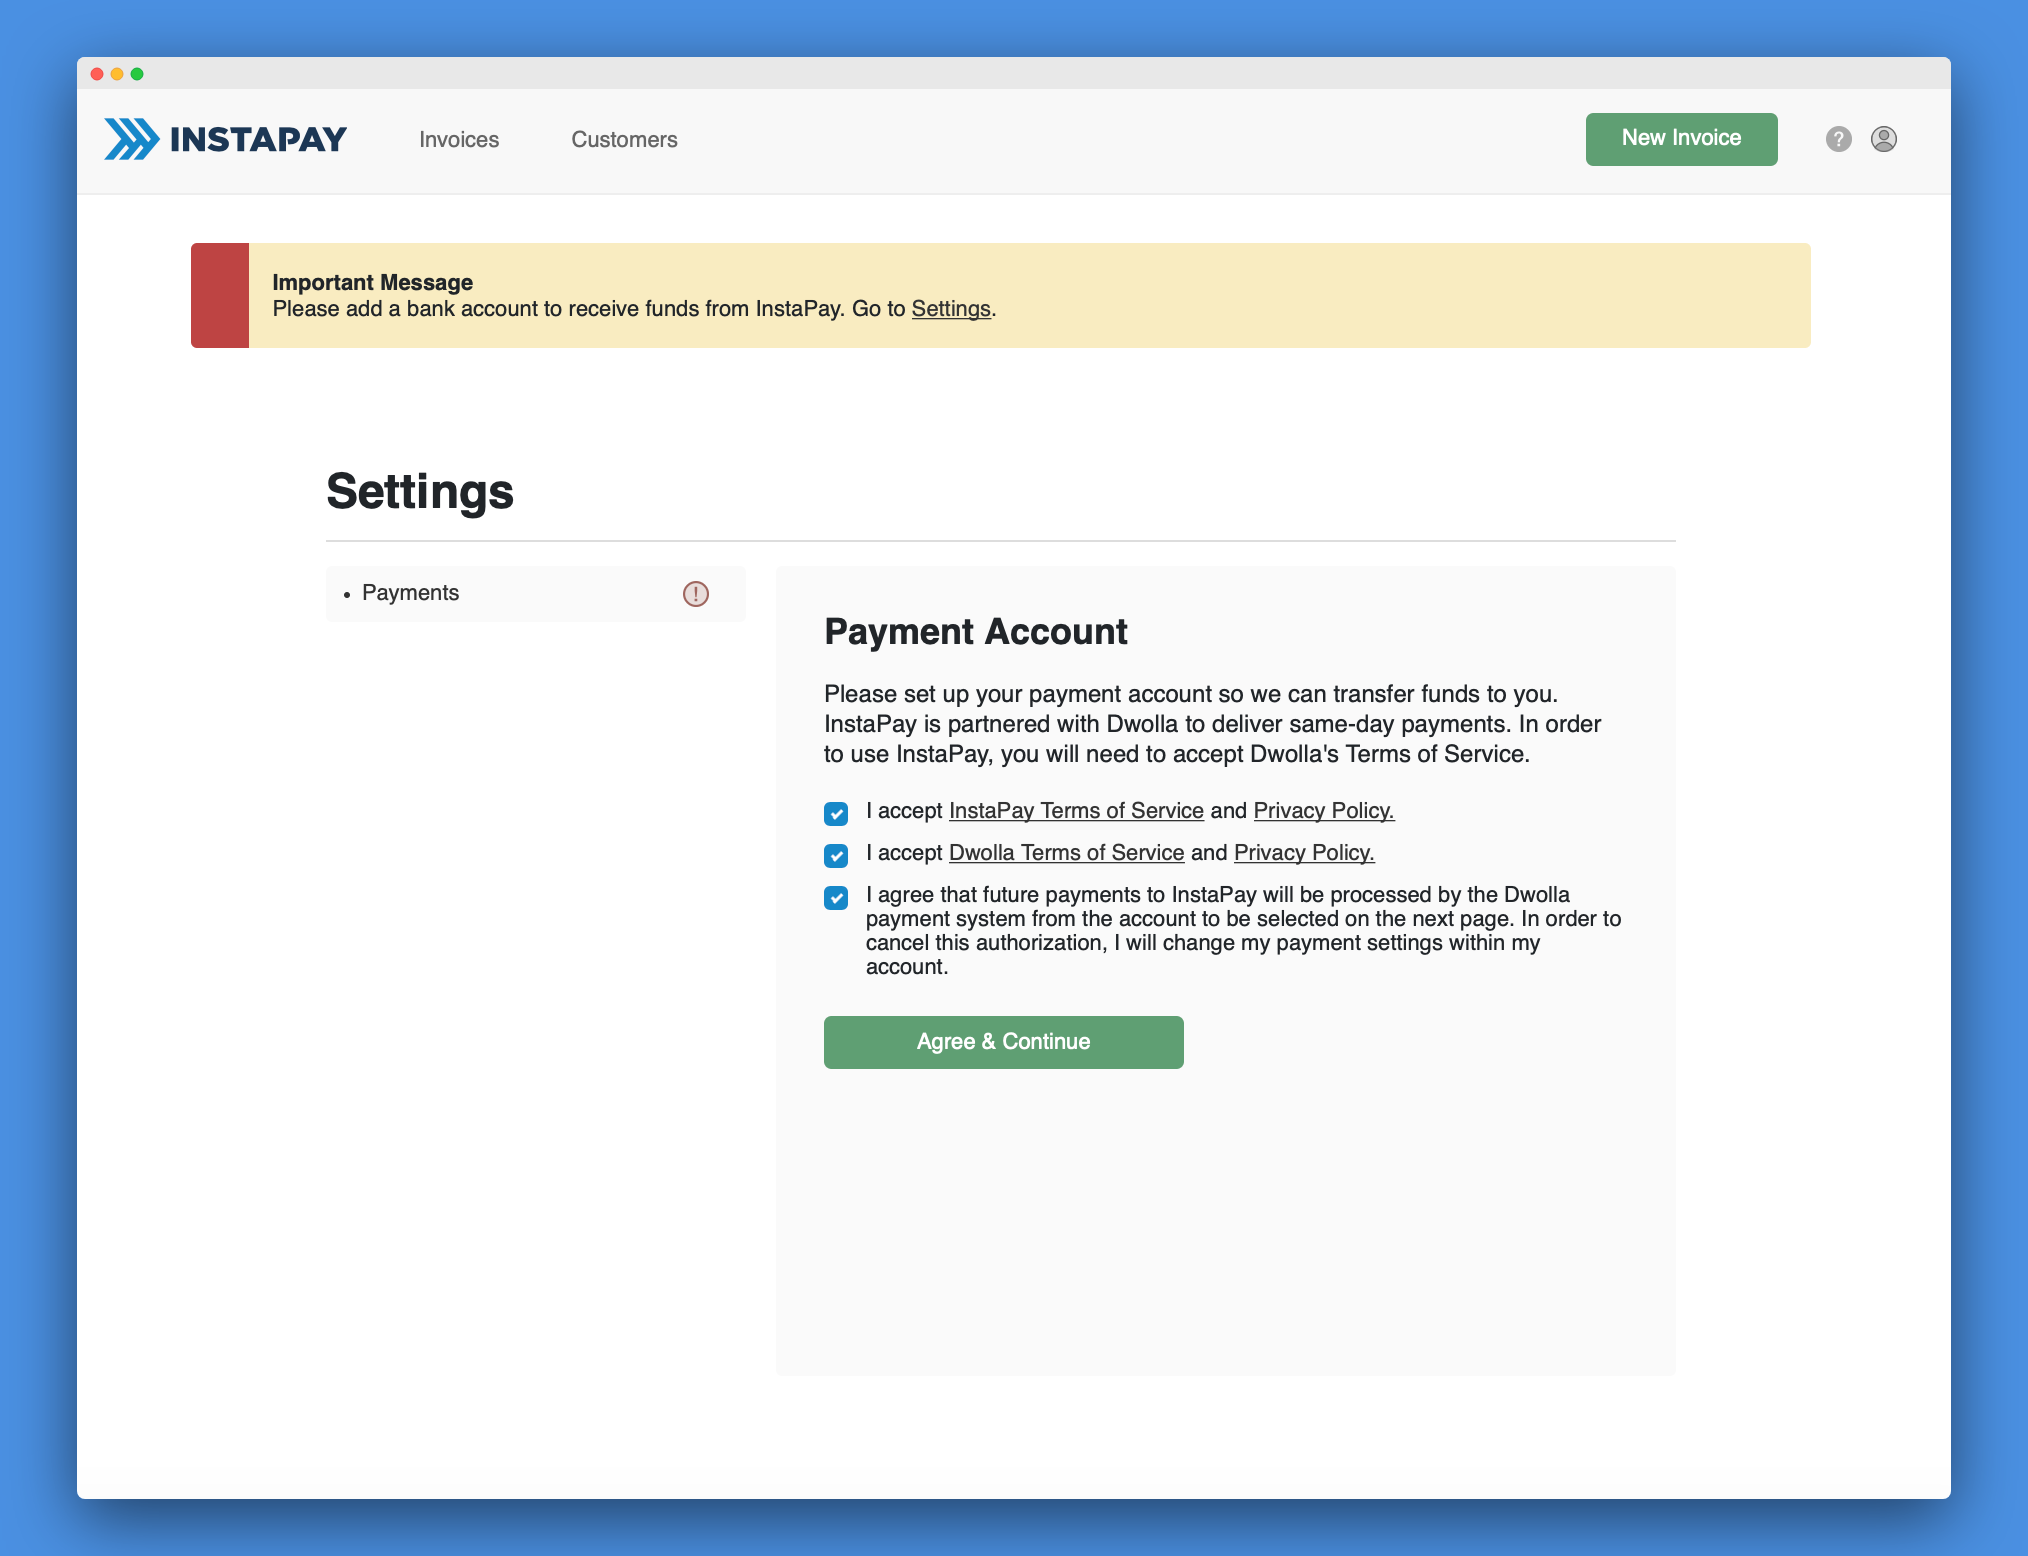Click the Payment Account heading

(975, 632)
